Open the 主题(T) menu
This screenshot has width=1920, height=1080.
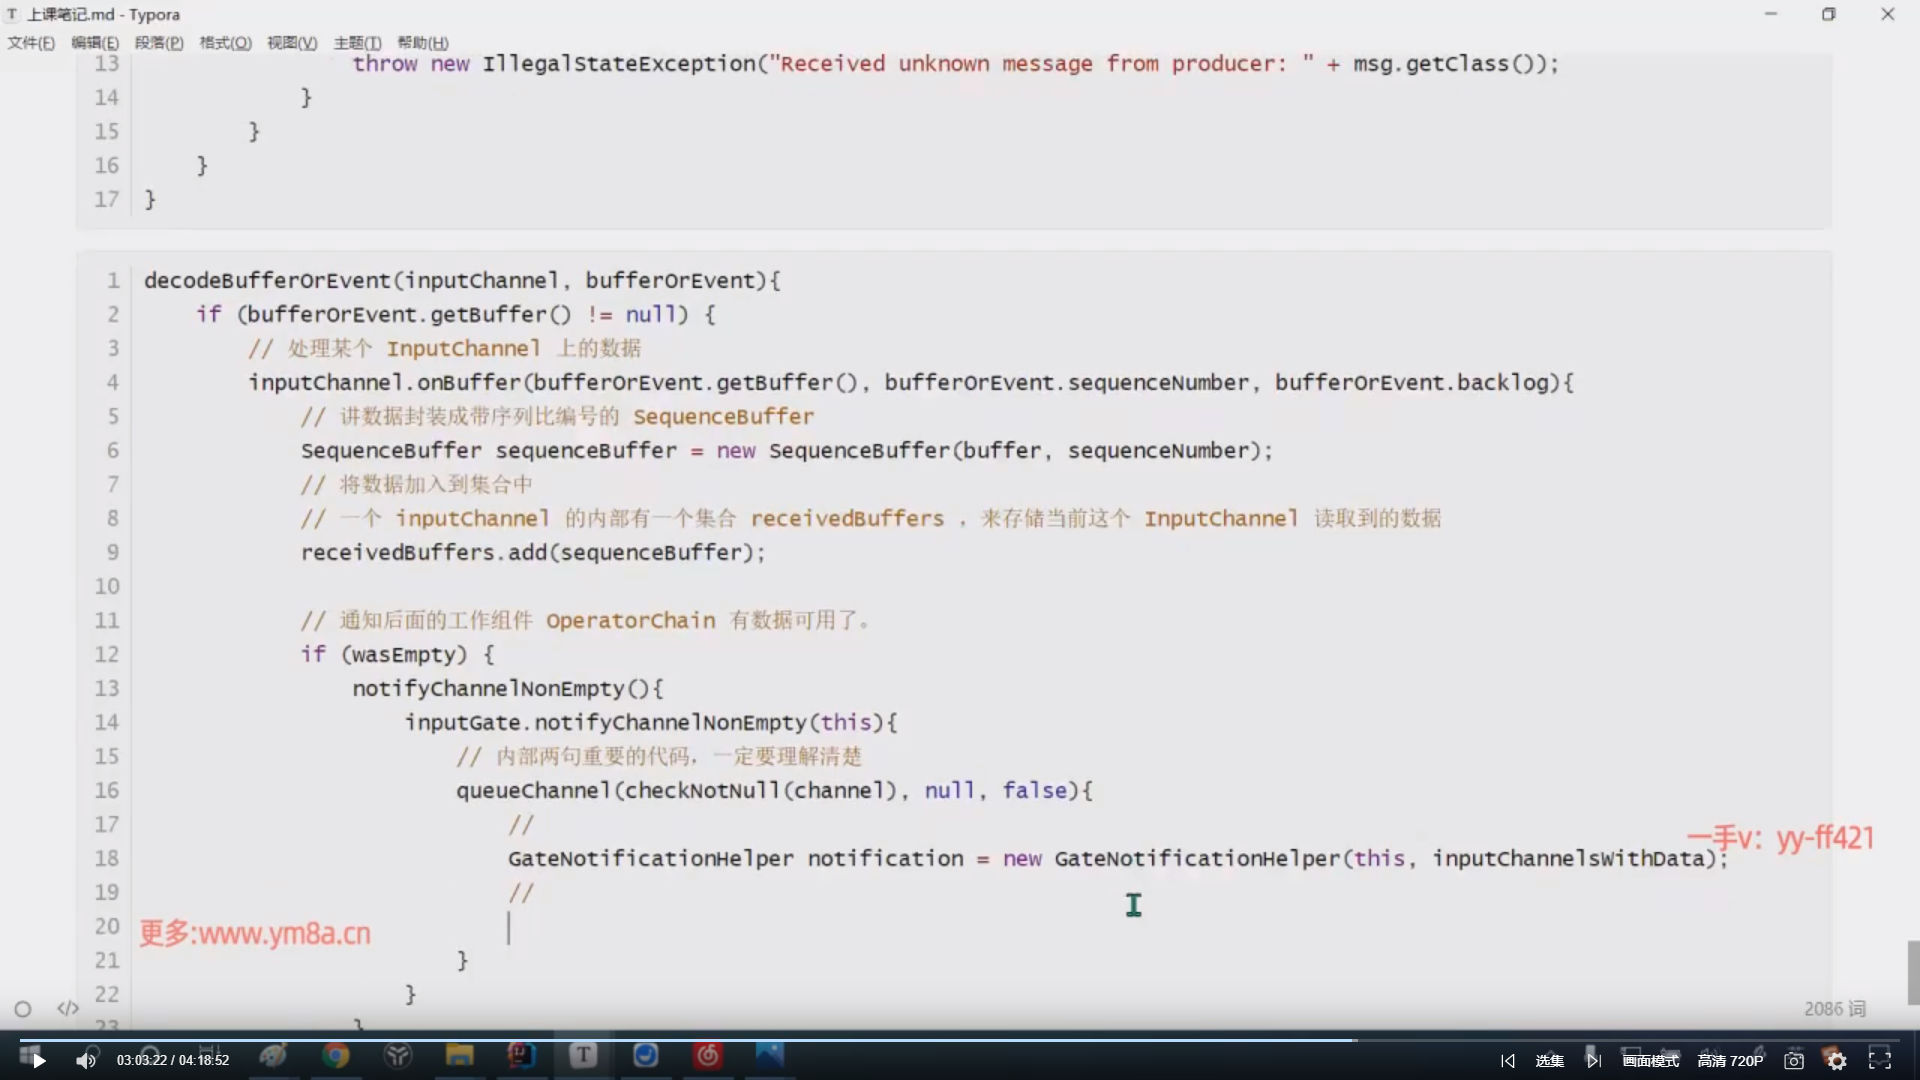point(357,43)
